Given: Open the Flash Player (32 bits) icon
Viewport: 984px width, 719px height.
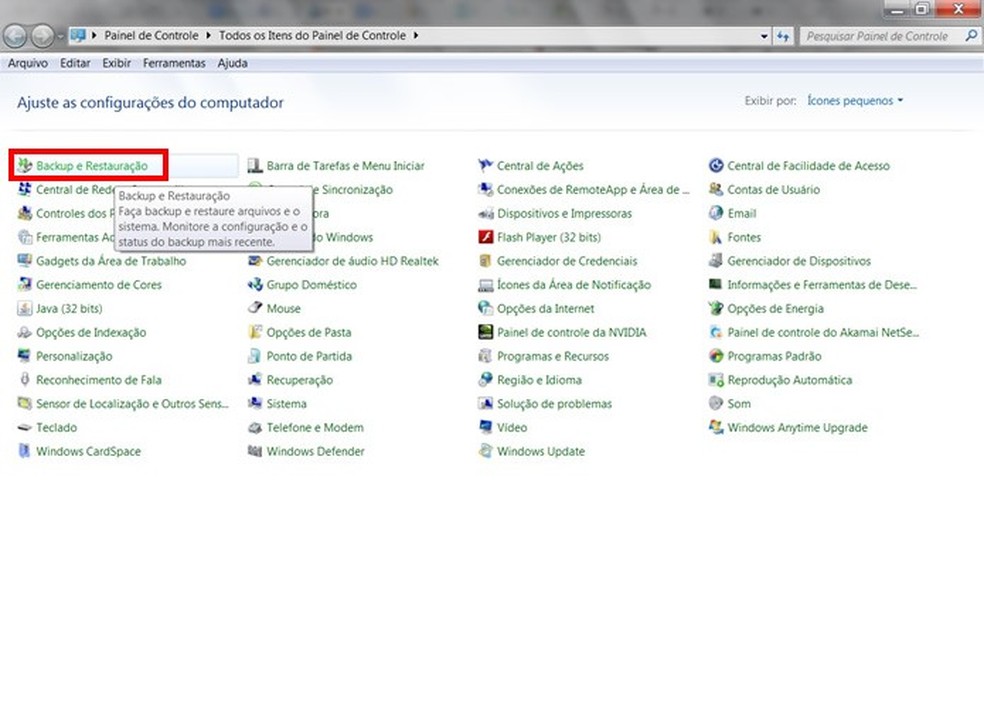Looking at the screenshot, I should pyautogui.click(x=486, y=238).
